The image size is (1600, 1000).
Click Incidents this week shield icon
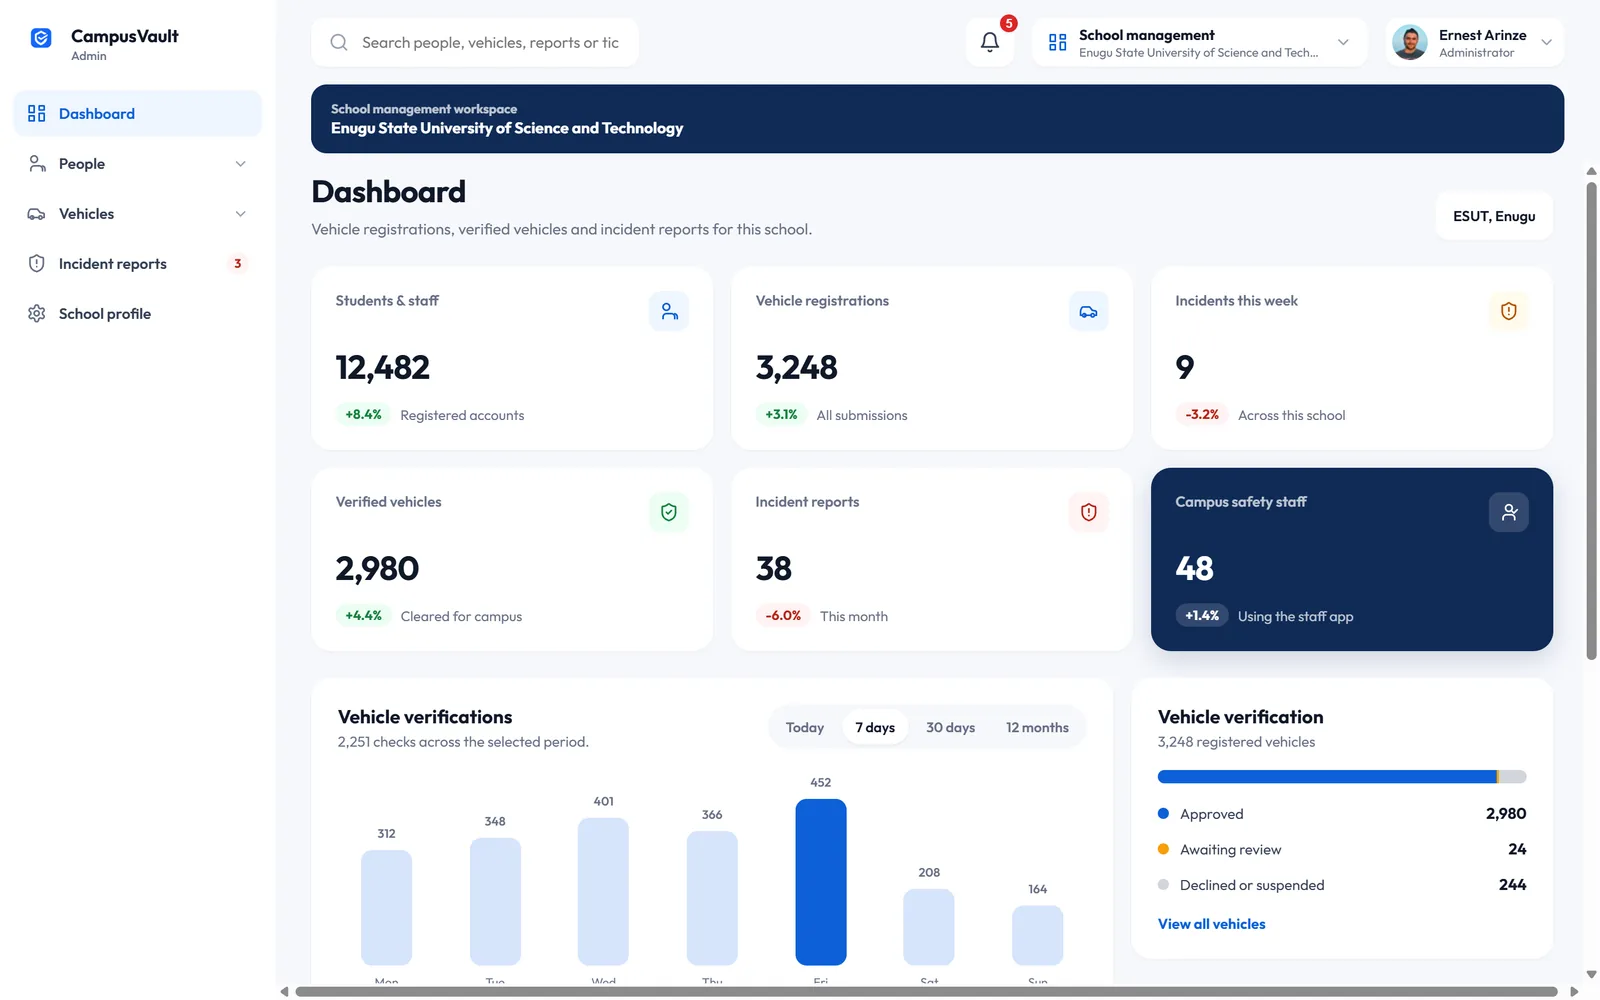(1508, 311)
